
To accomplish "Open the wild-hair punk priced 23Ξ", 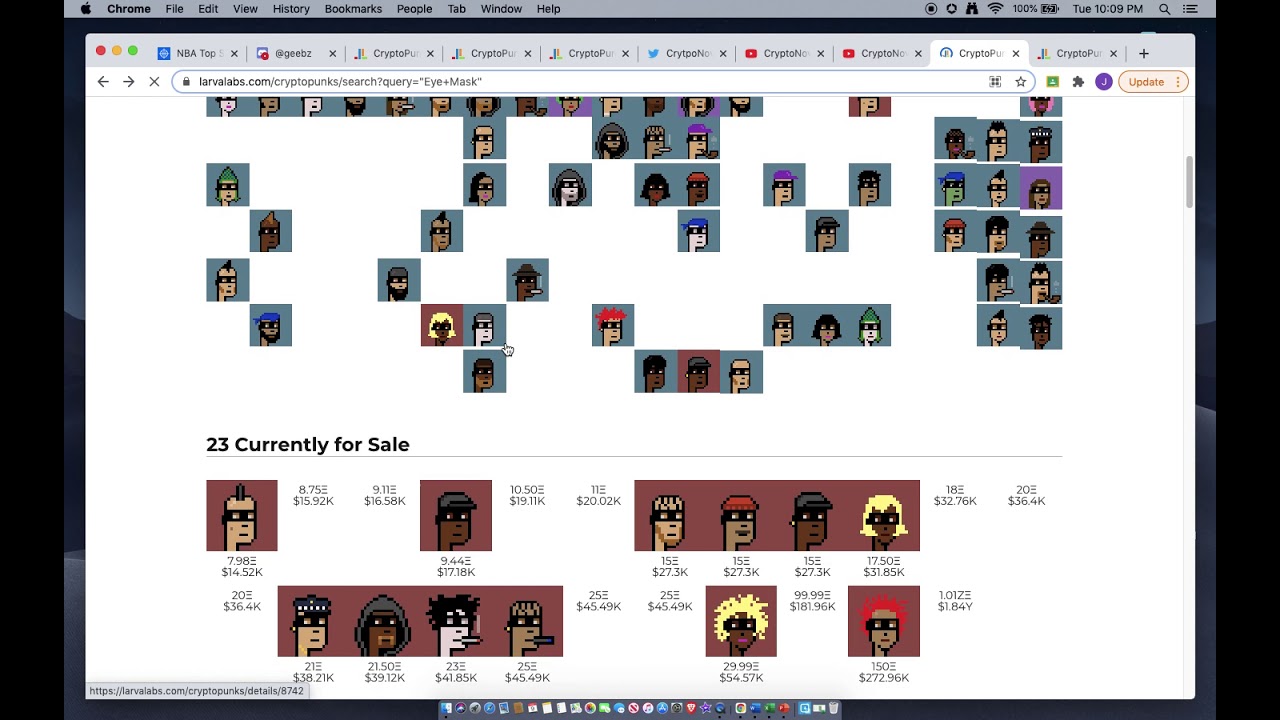I will coord(456,622).
